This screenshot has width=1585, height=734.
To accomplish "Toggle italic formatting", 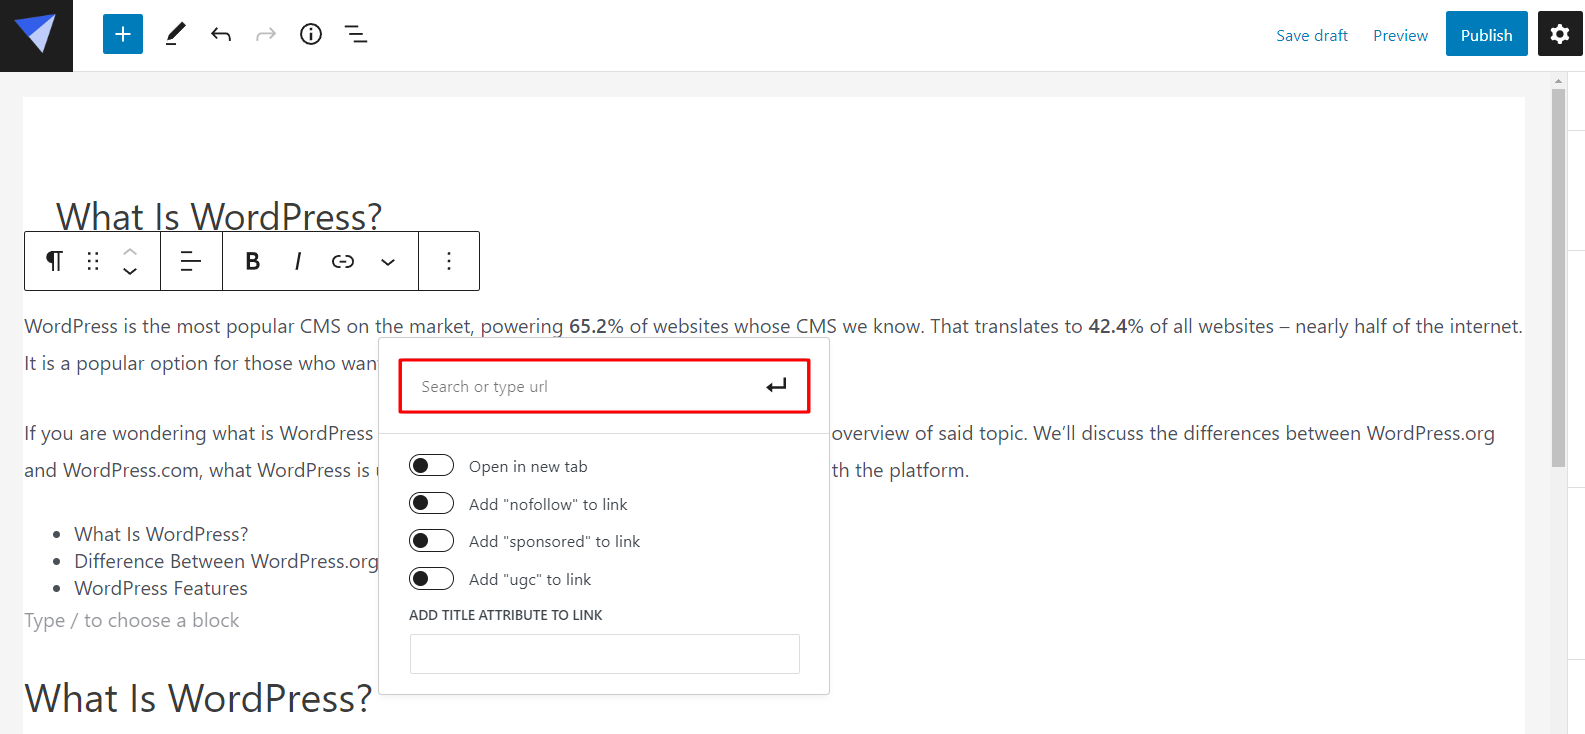I will pos(298,261).
